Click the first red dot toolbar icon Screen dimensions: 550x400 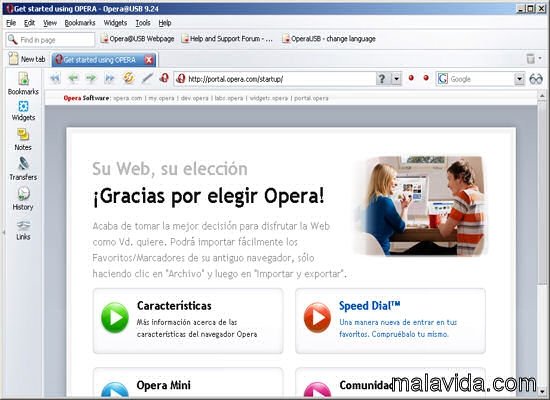click(411, 78)
